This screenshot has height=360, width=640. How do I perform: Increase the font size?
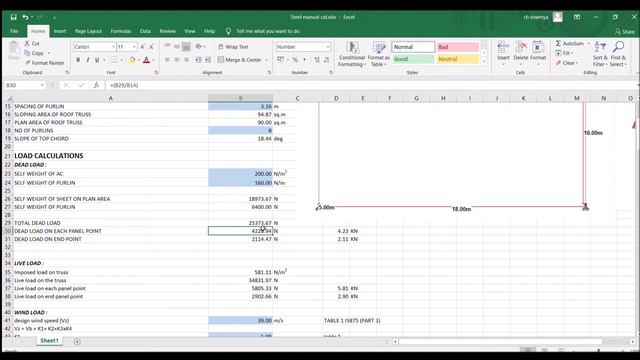tap(142, 47)
